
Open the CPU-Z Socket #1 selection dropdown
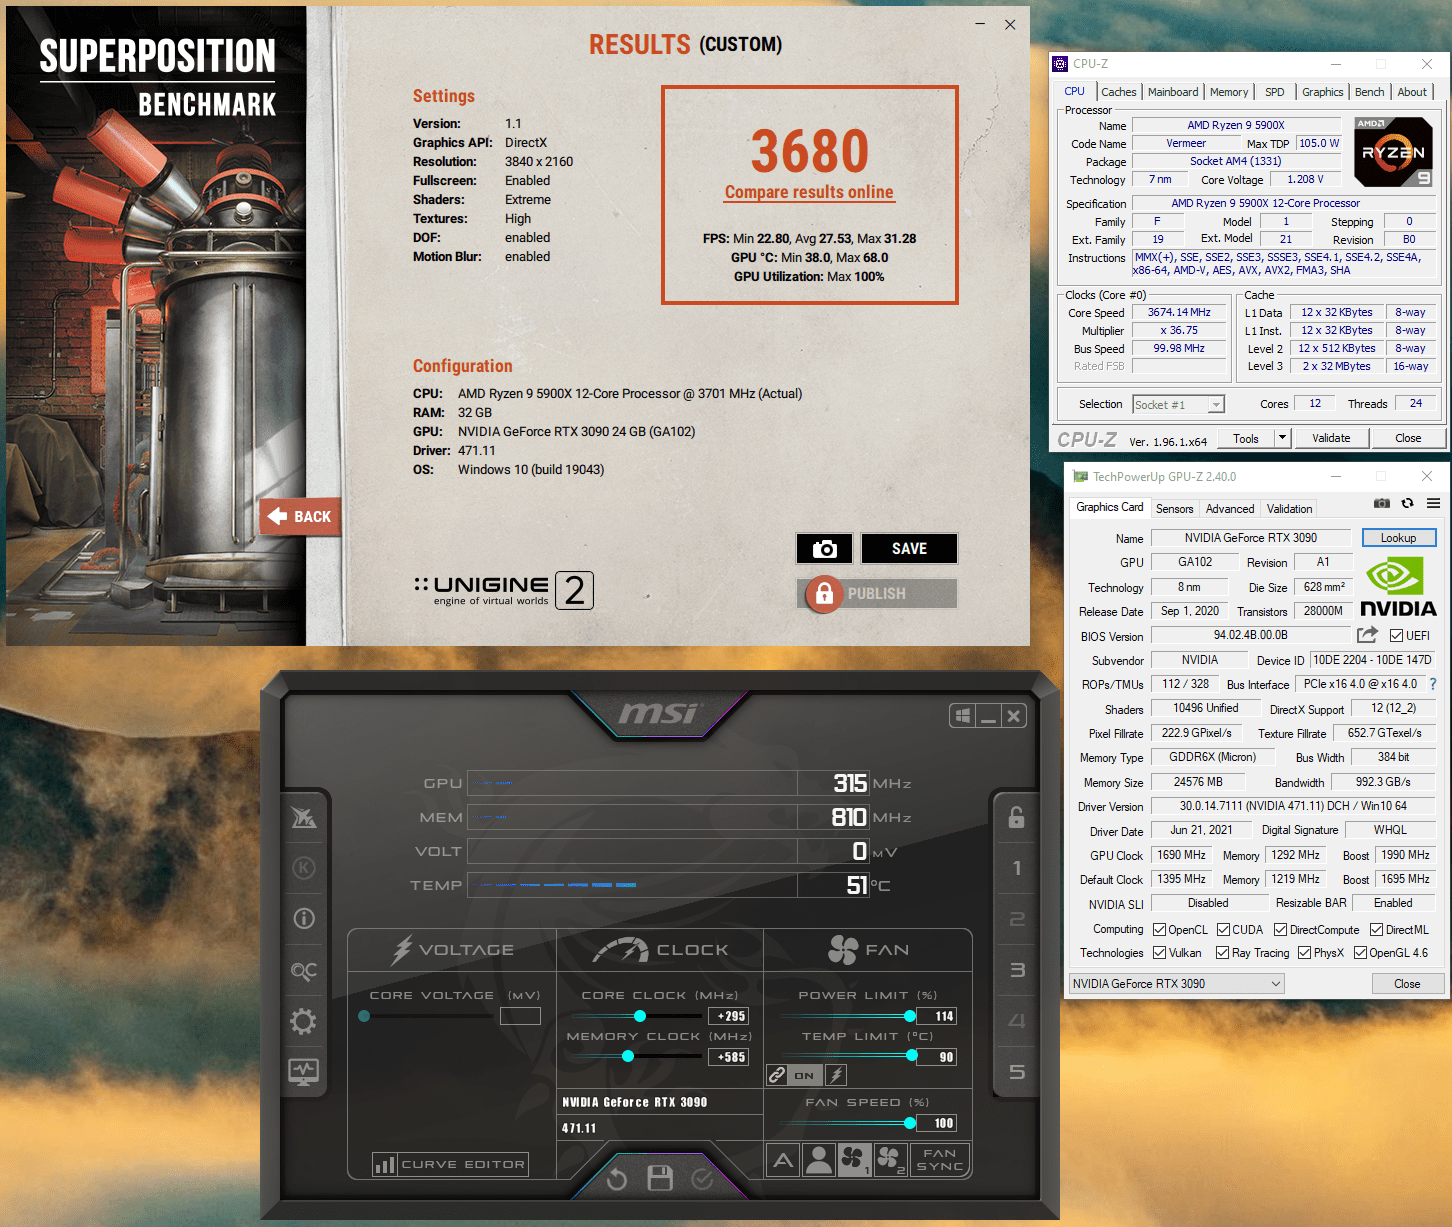(1179, 404)
